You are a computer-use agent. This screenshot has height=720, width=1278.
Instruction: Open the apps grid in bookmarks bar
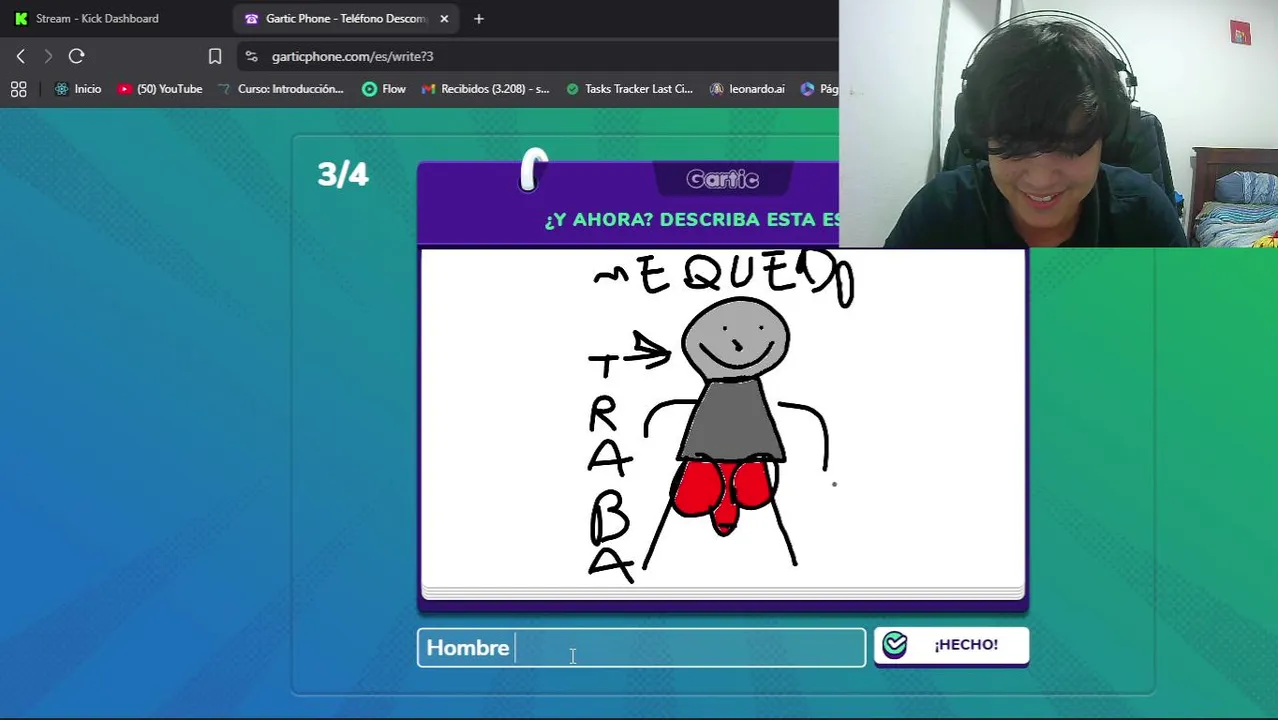pos(18,89)
